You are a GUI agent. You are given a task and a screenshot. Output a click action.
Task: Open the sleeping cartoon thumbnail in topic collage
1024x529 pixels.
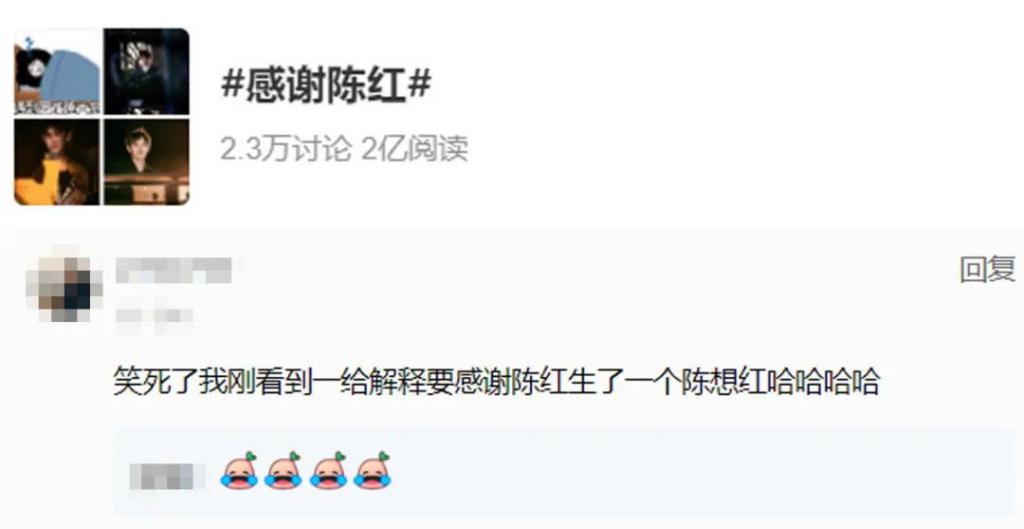pyautogui.click(x=57, y=72)
